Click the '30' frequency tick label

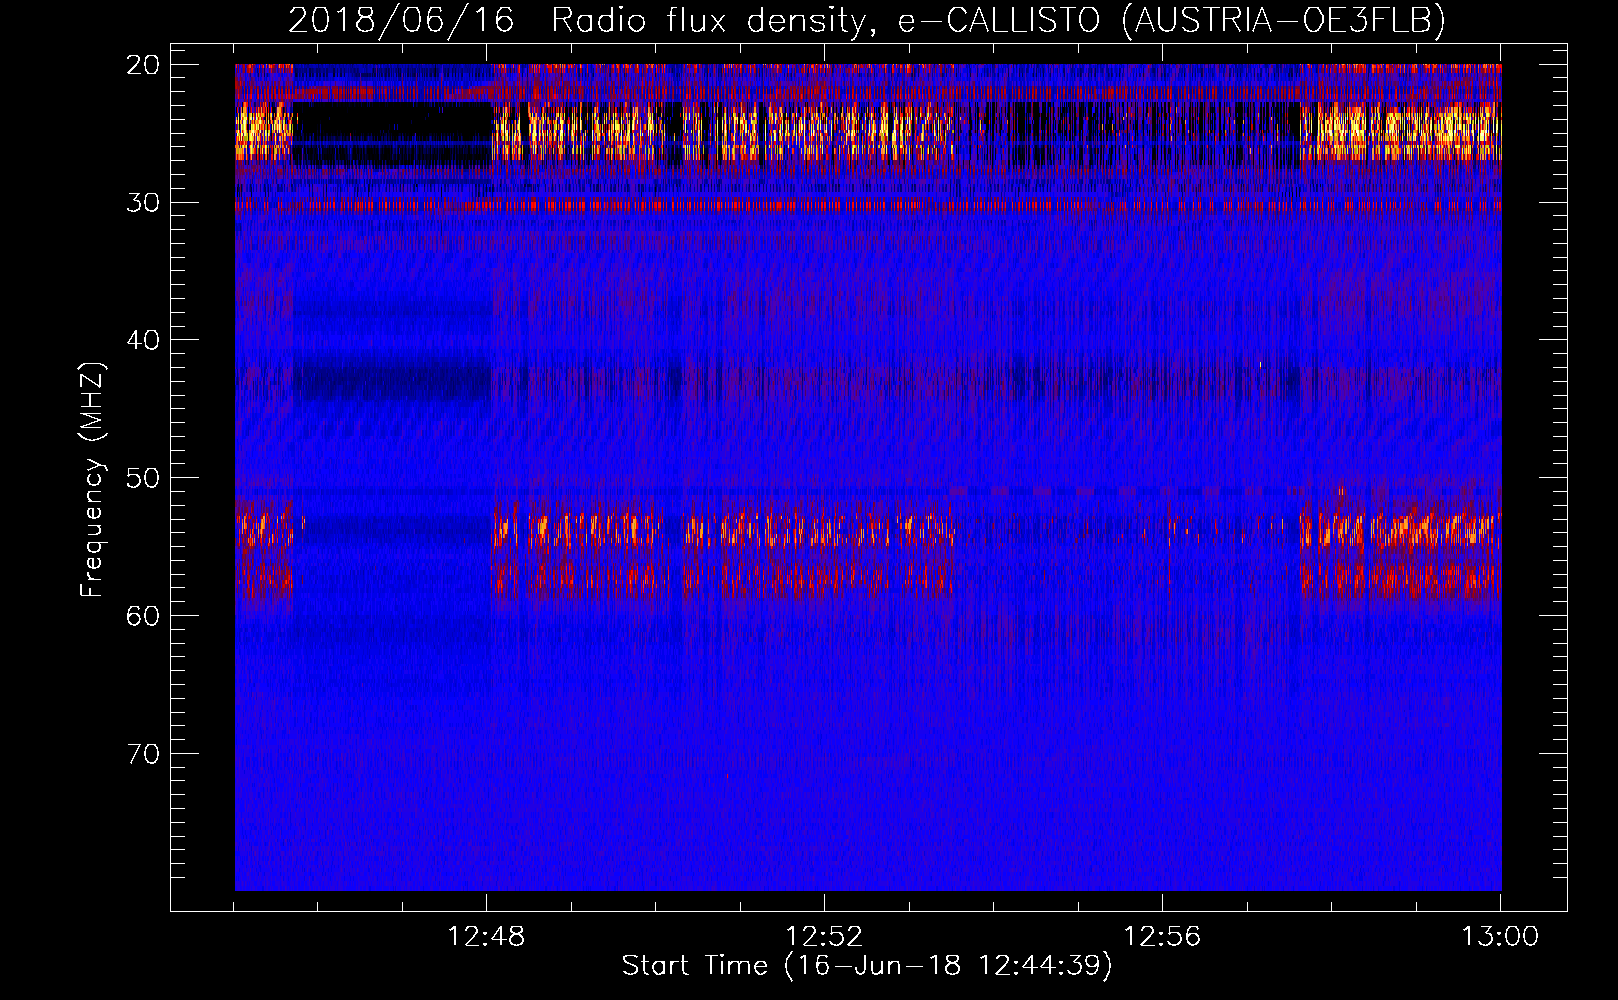pyautogui.click(x=144, y=203)
